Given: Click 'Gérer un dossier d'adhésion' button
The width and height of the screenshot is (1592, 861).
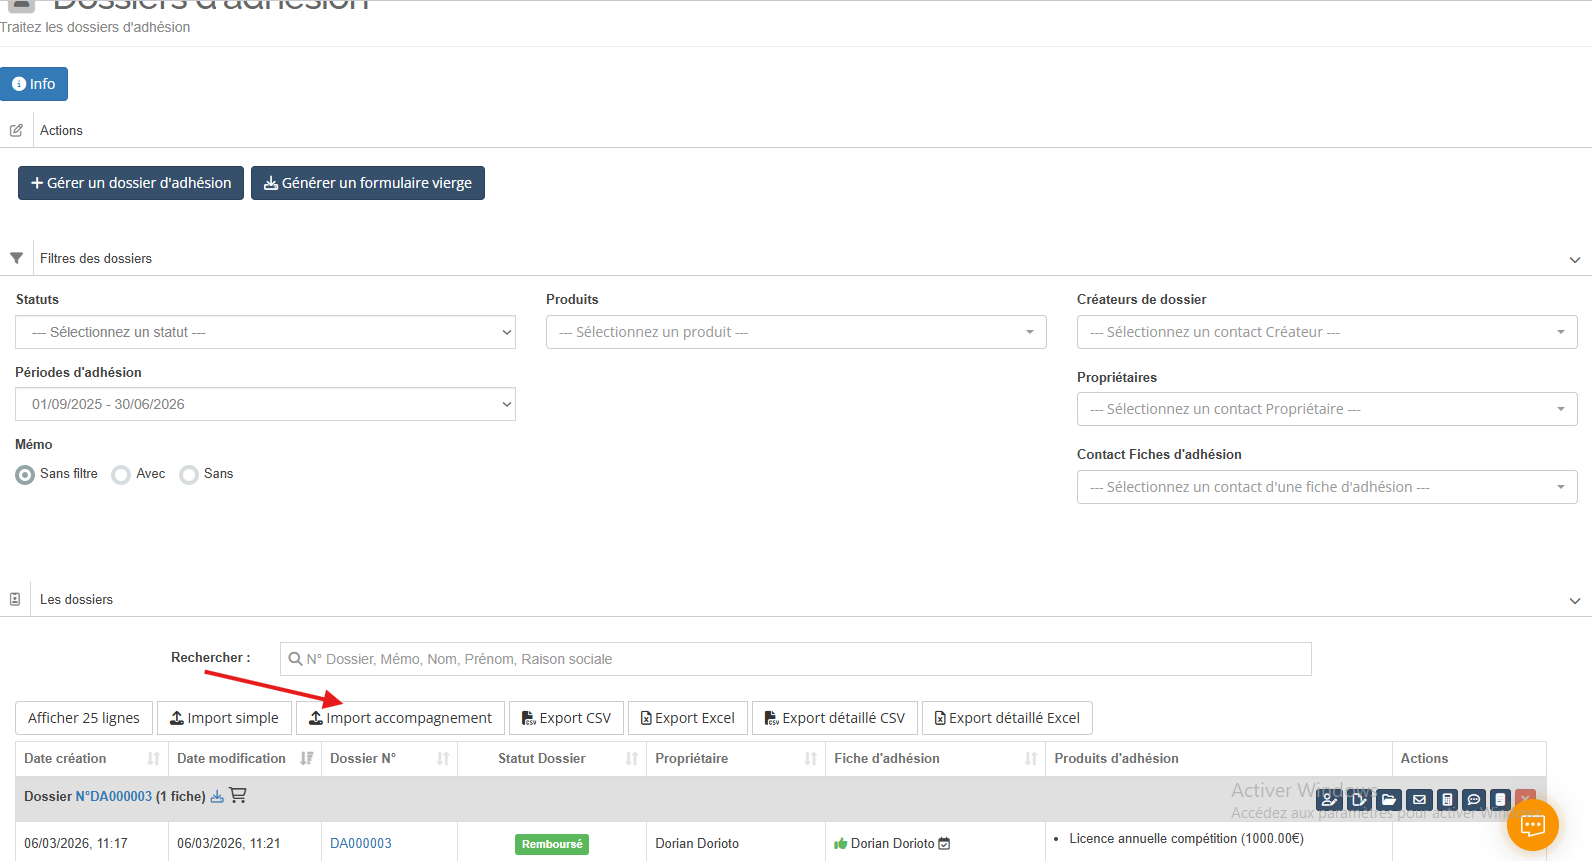Looking at the screenshot, I should tap(131, 183).
